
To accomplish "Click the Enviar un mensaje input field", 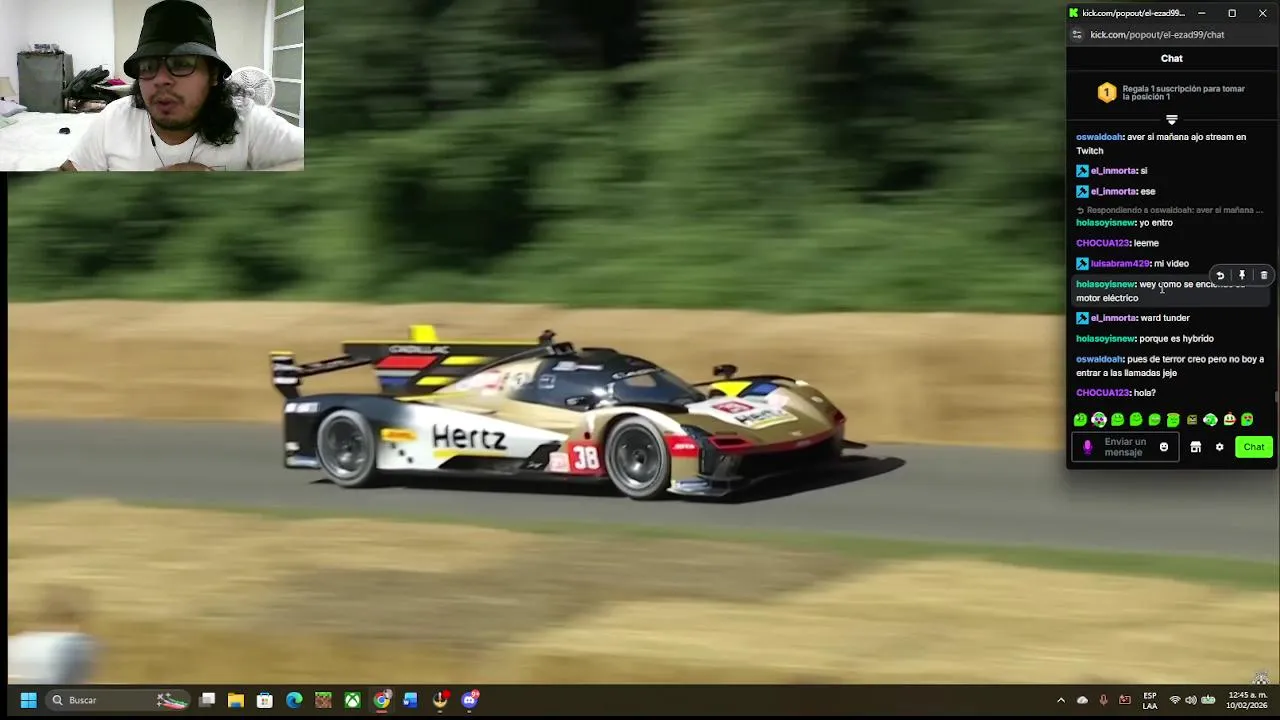I will click(1124, 447).
